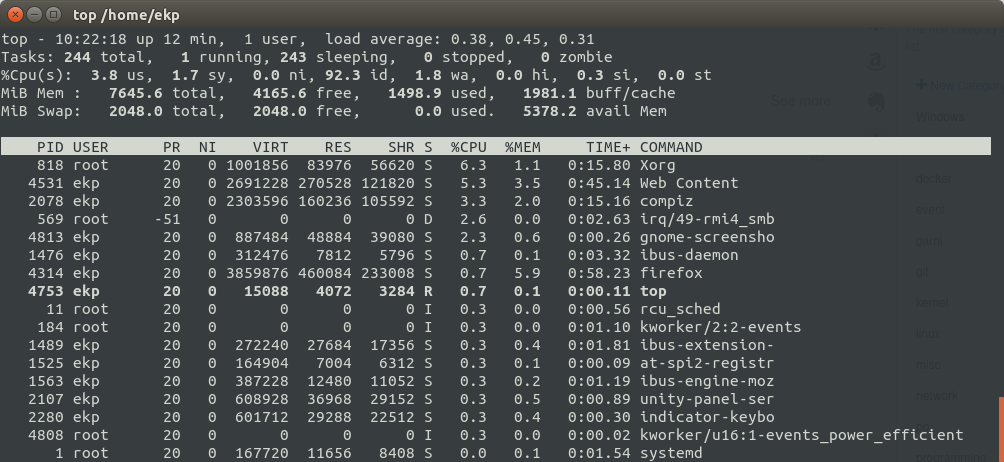This screenshot has width=1004, height=462.
Task: Click the 'top /home/ekp' window title
Action: coord(126,15)
